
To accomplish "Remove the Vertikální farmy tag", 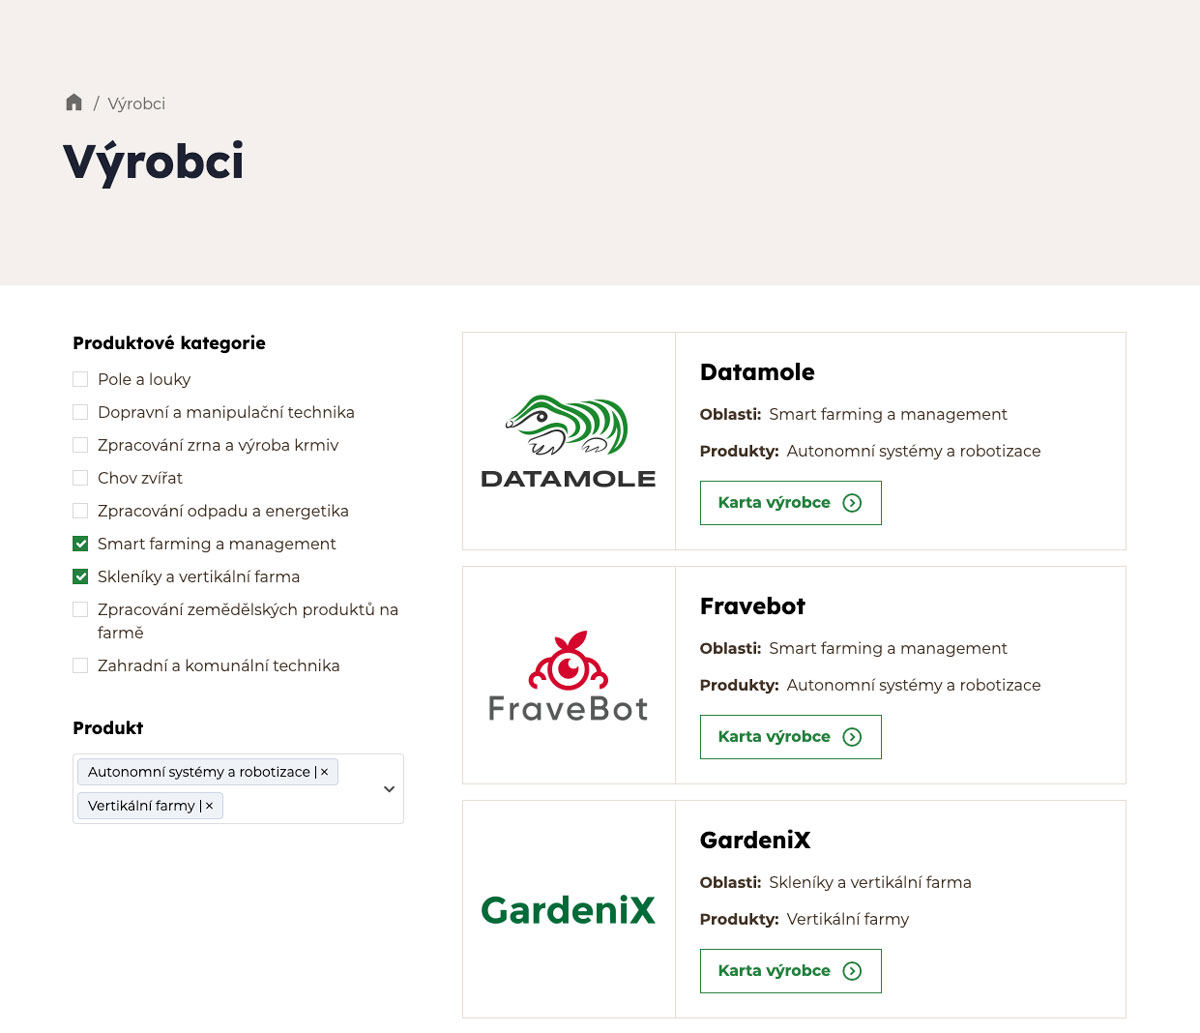I will 209,806.
